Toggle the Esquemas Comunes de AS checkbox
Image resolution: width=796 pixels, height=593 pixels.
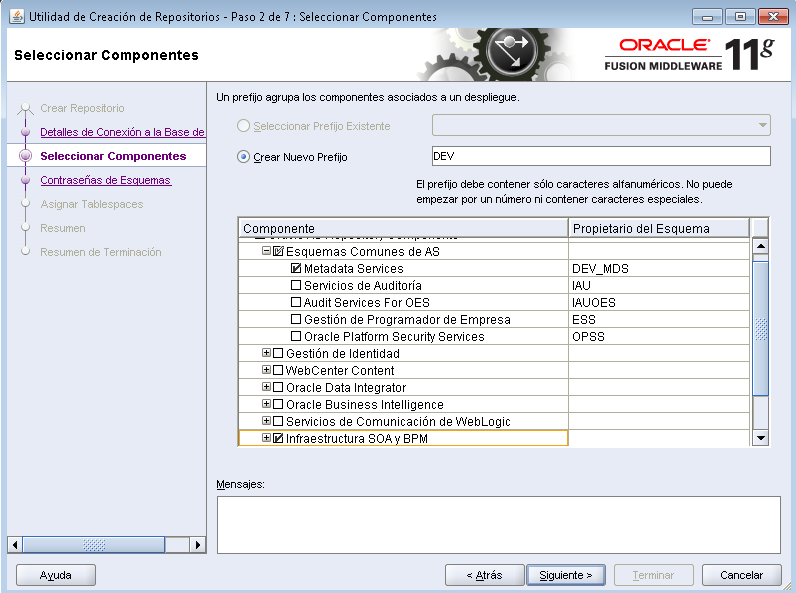tap(278, 251)
